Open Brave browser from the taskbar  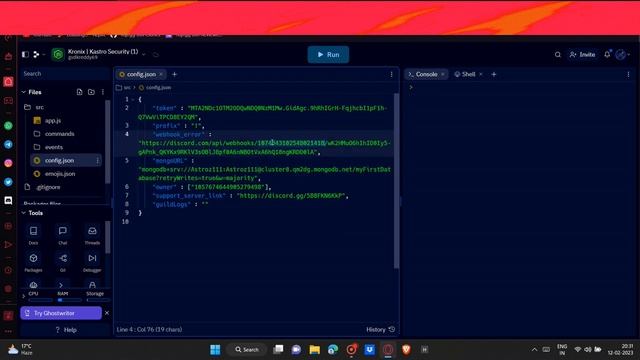(406, 349)
